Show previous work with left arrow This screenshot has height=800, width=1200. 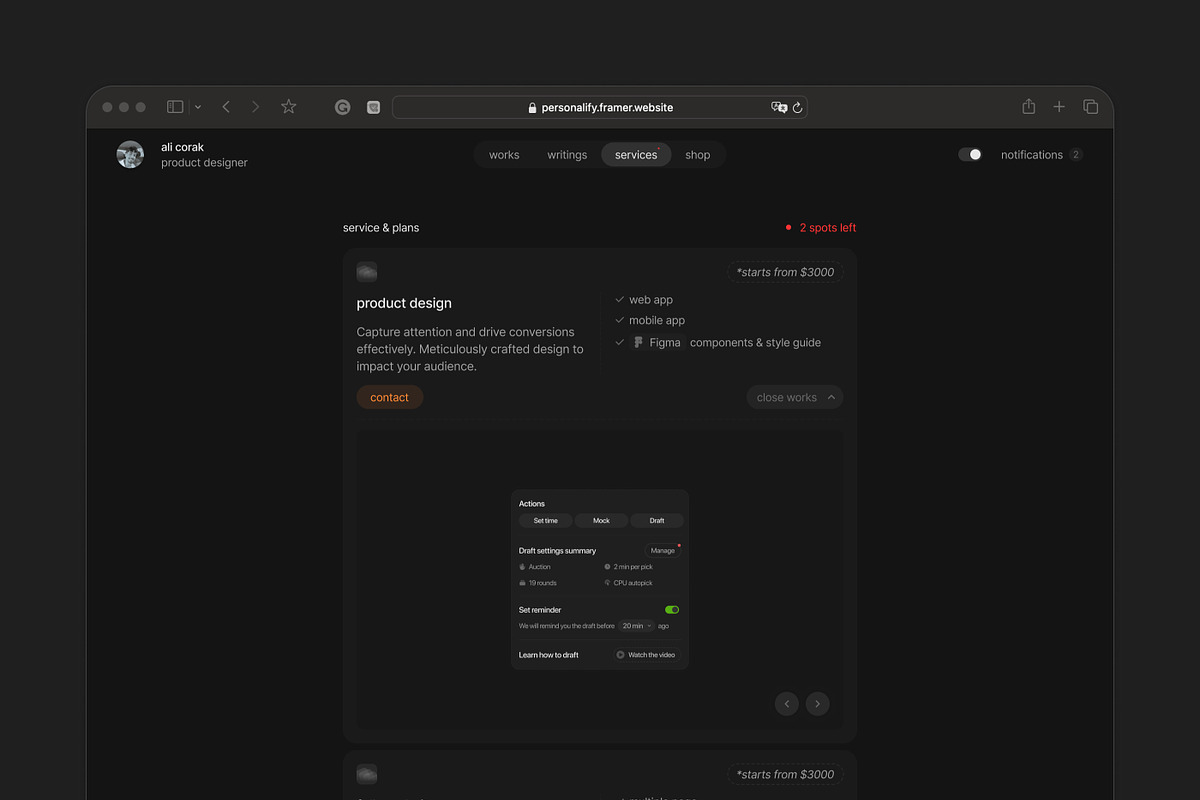(x=787, y=704)
